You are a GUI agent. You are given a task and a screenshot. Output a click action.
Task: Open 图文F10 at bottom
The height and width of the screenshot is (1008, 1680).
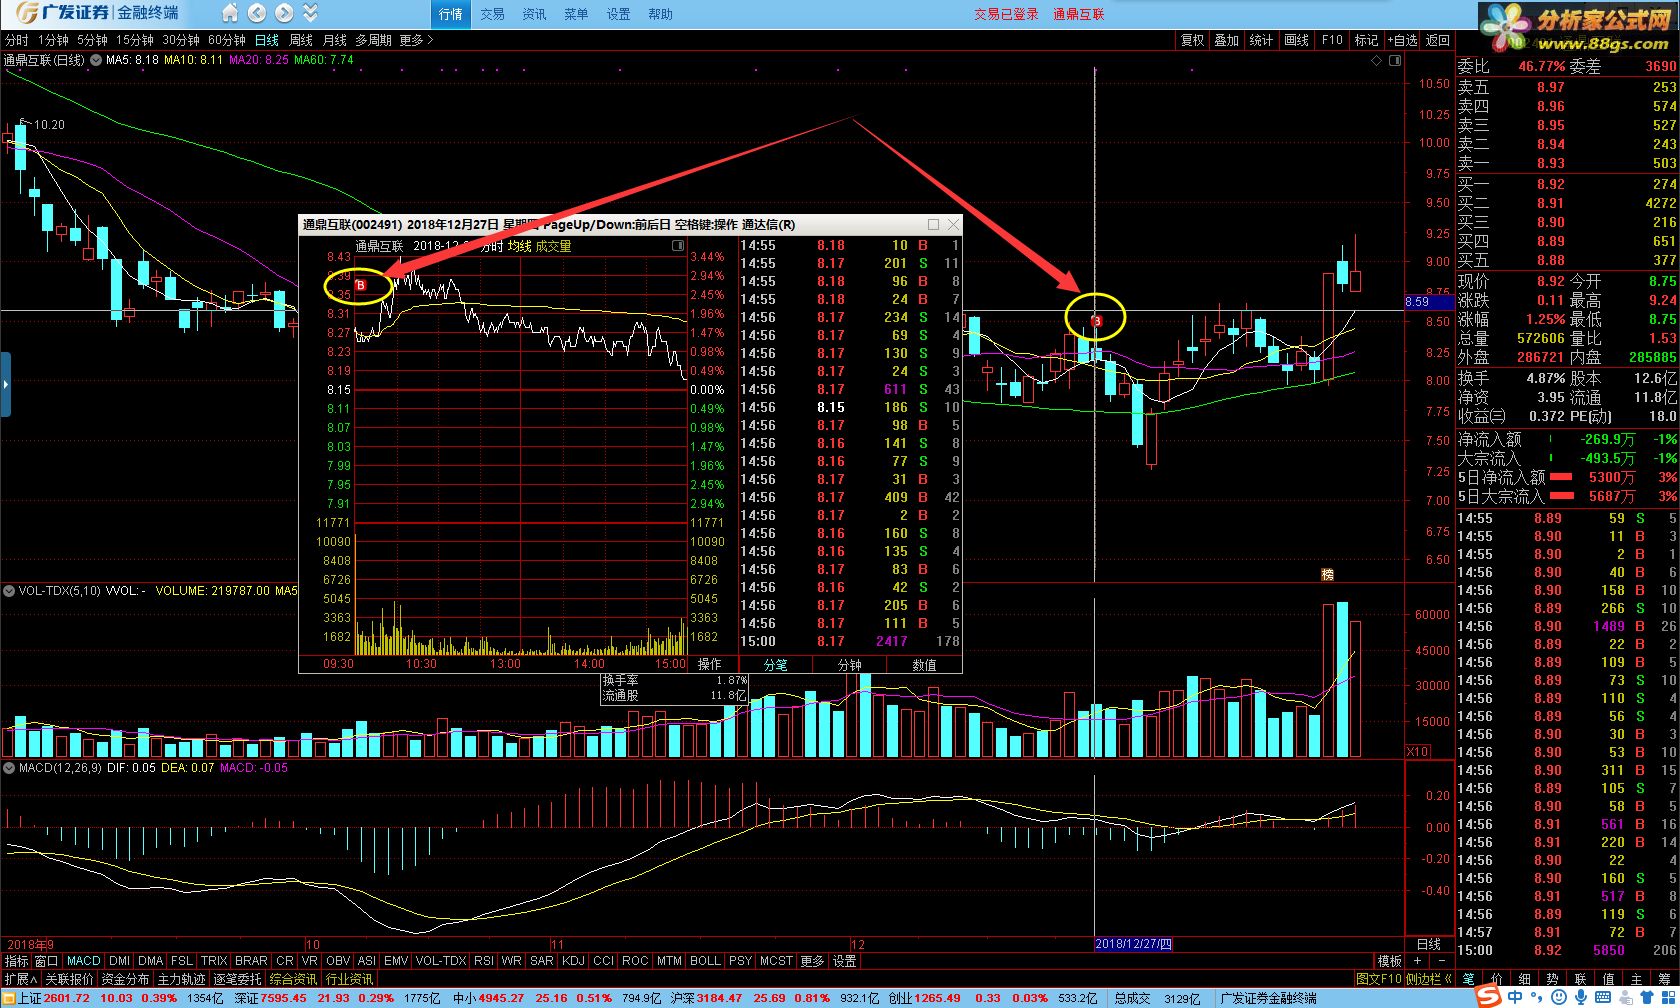click(1379, 979)
